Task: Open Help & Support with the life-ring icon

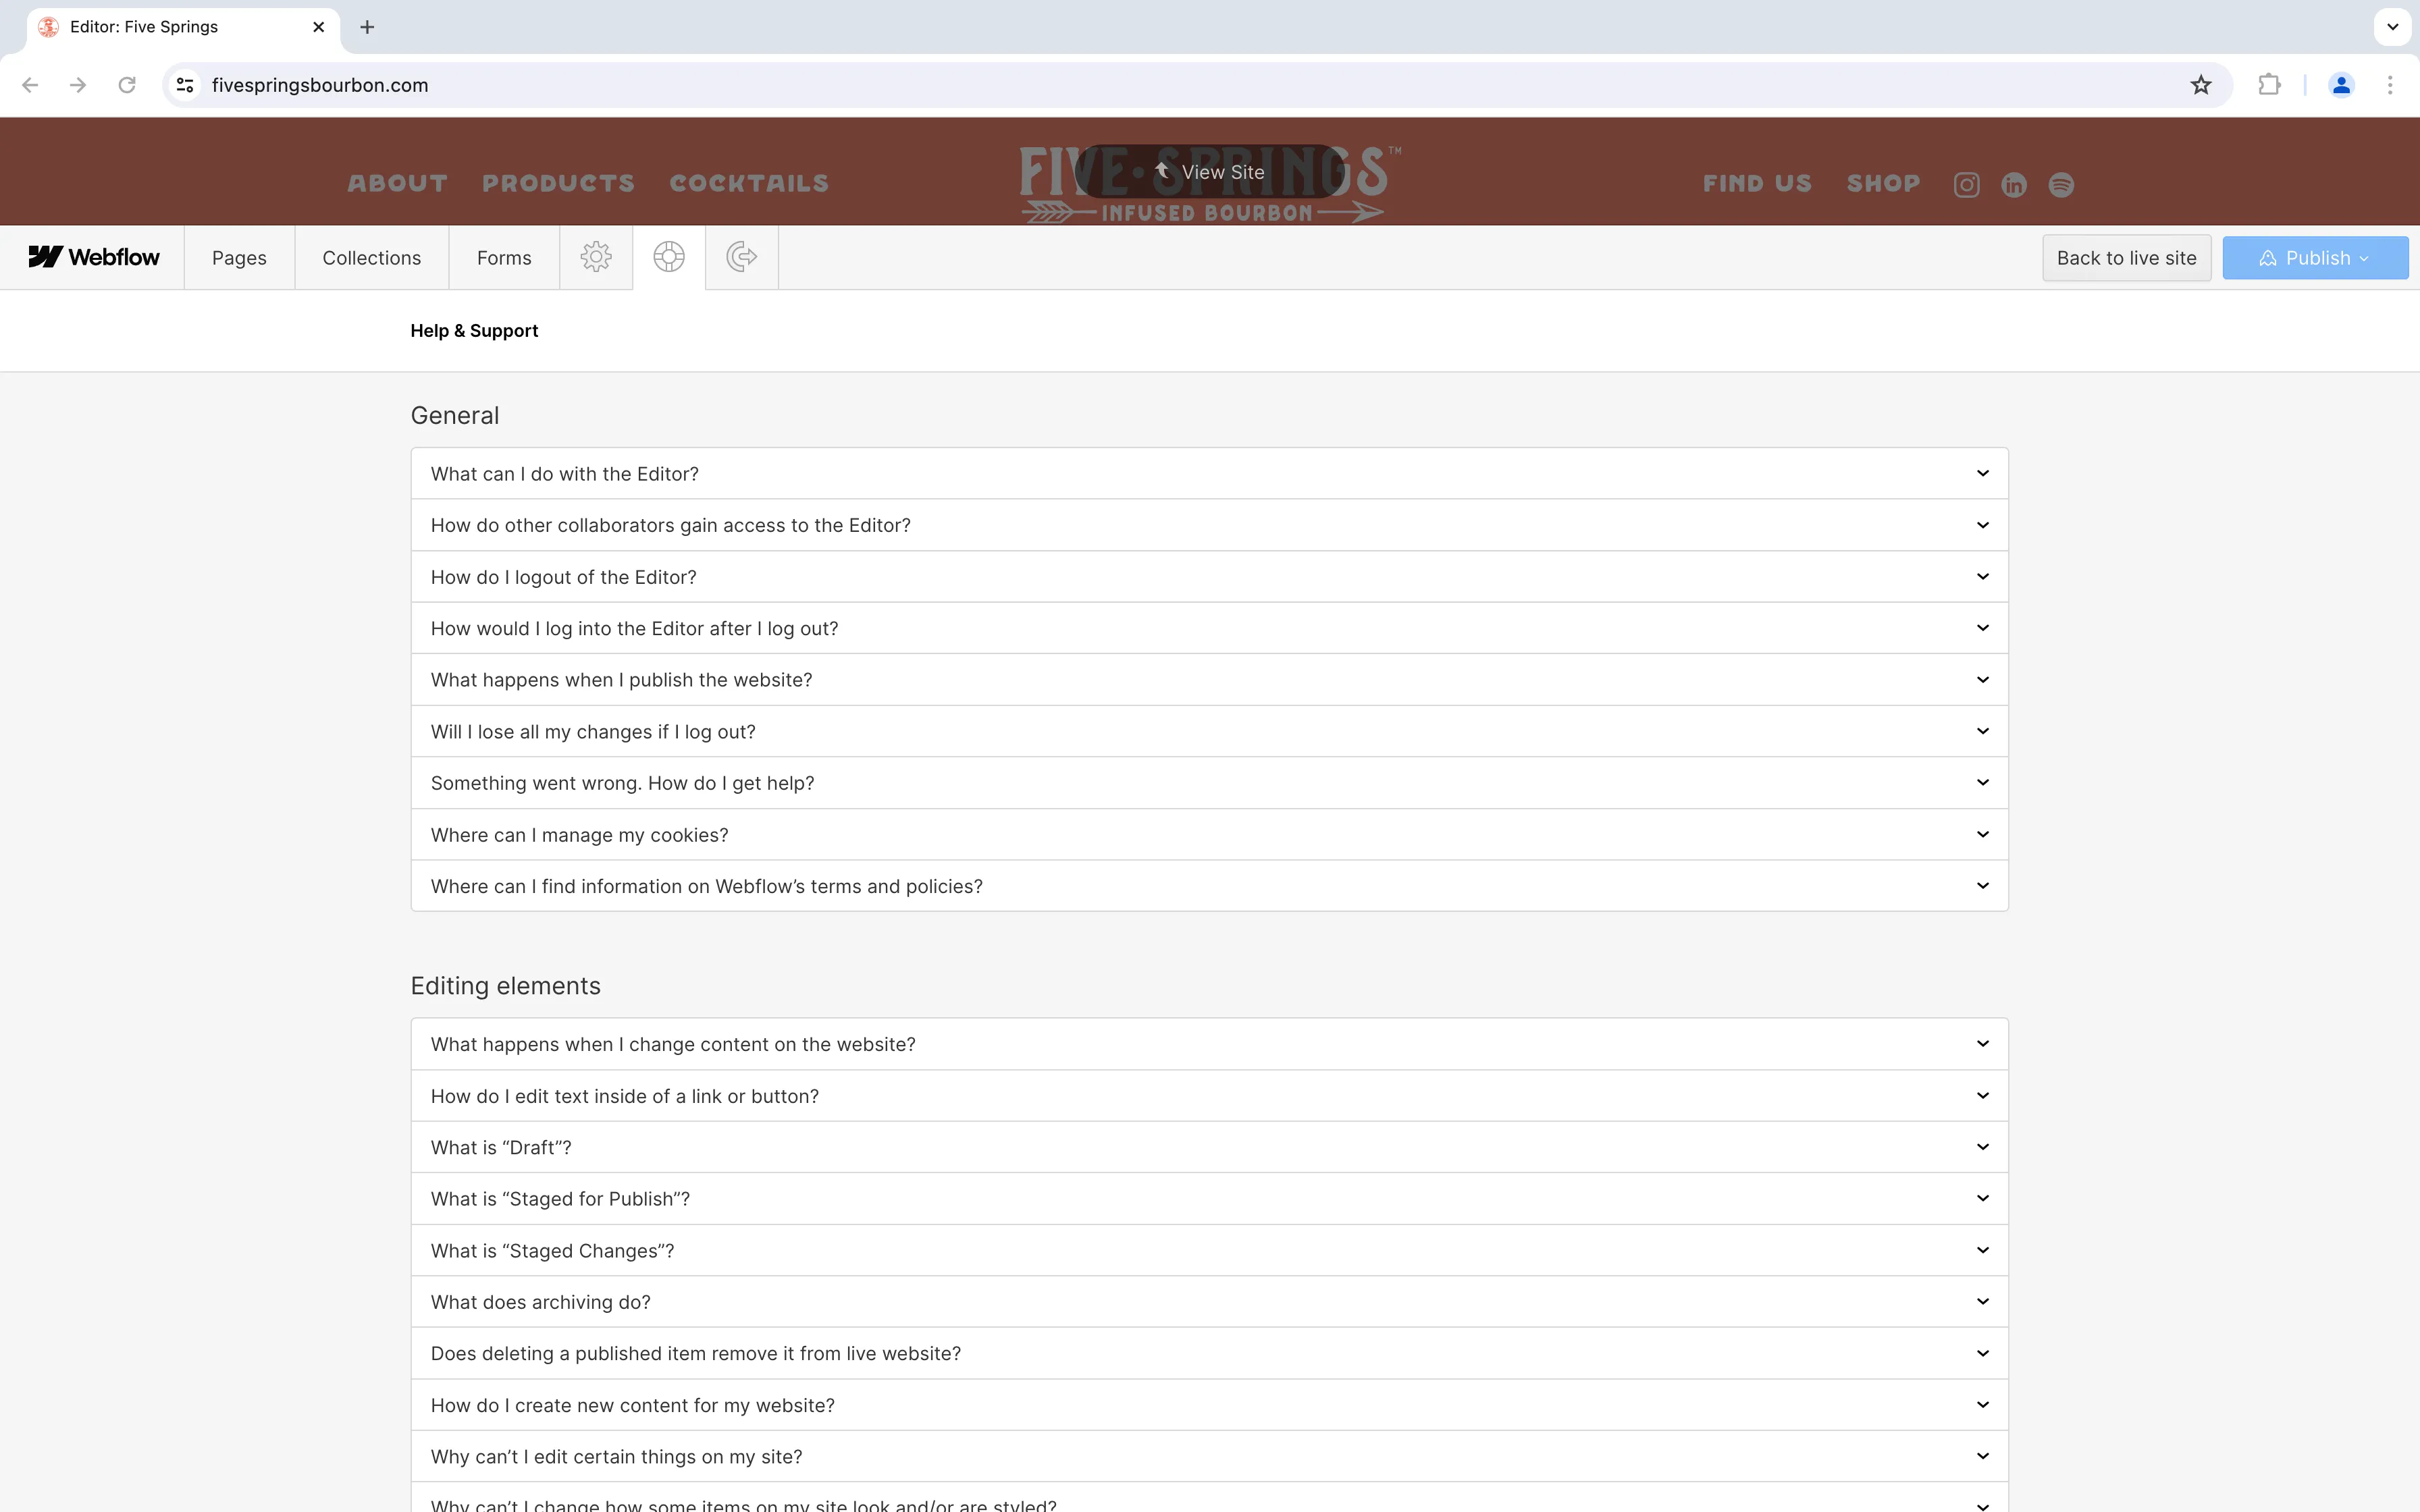Action: tap(669, 257)
